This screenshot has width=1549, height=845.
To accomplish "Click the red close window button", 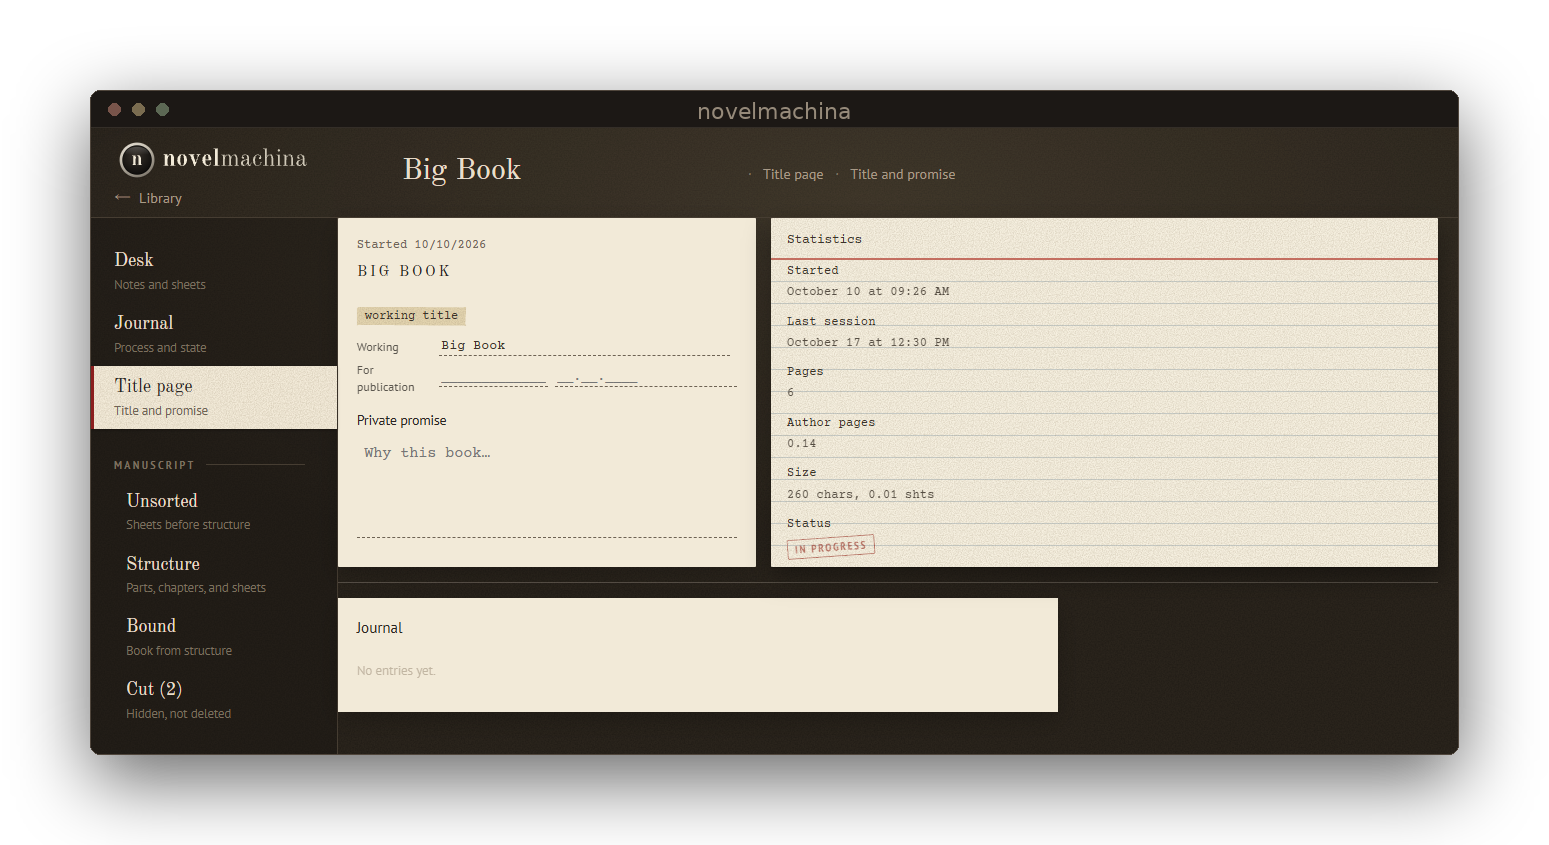I will pos(114,109).
